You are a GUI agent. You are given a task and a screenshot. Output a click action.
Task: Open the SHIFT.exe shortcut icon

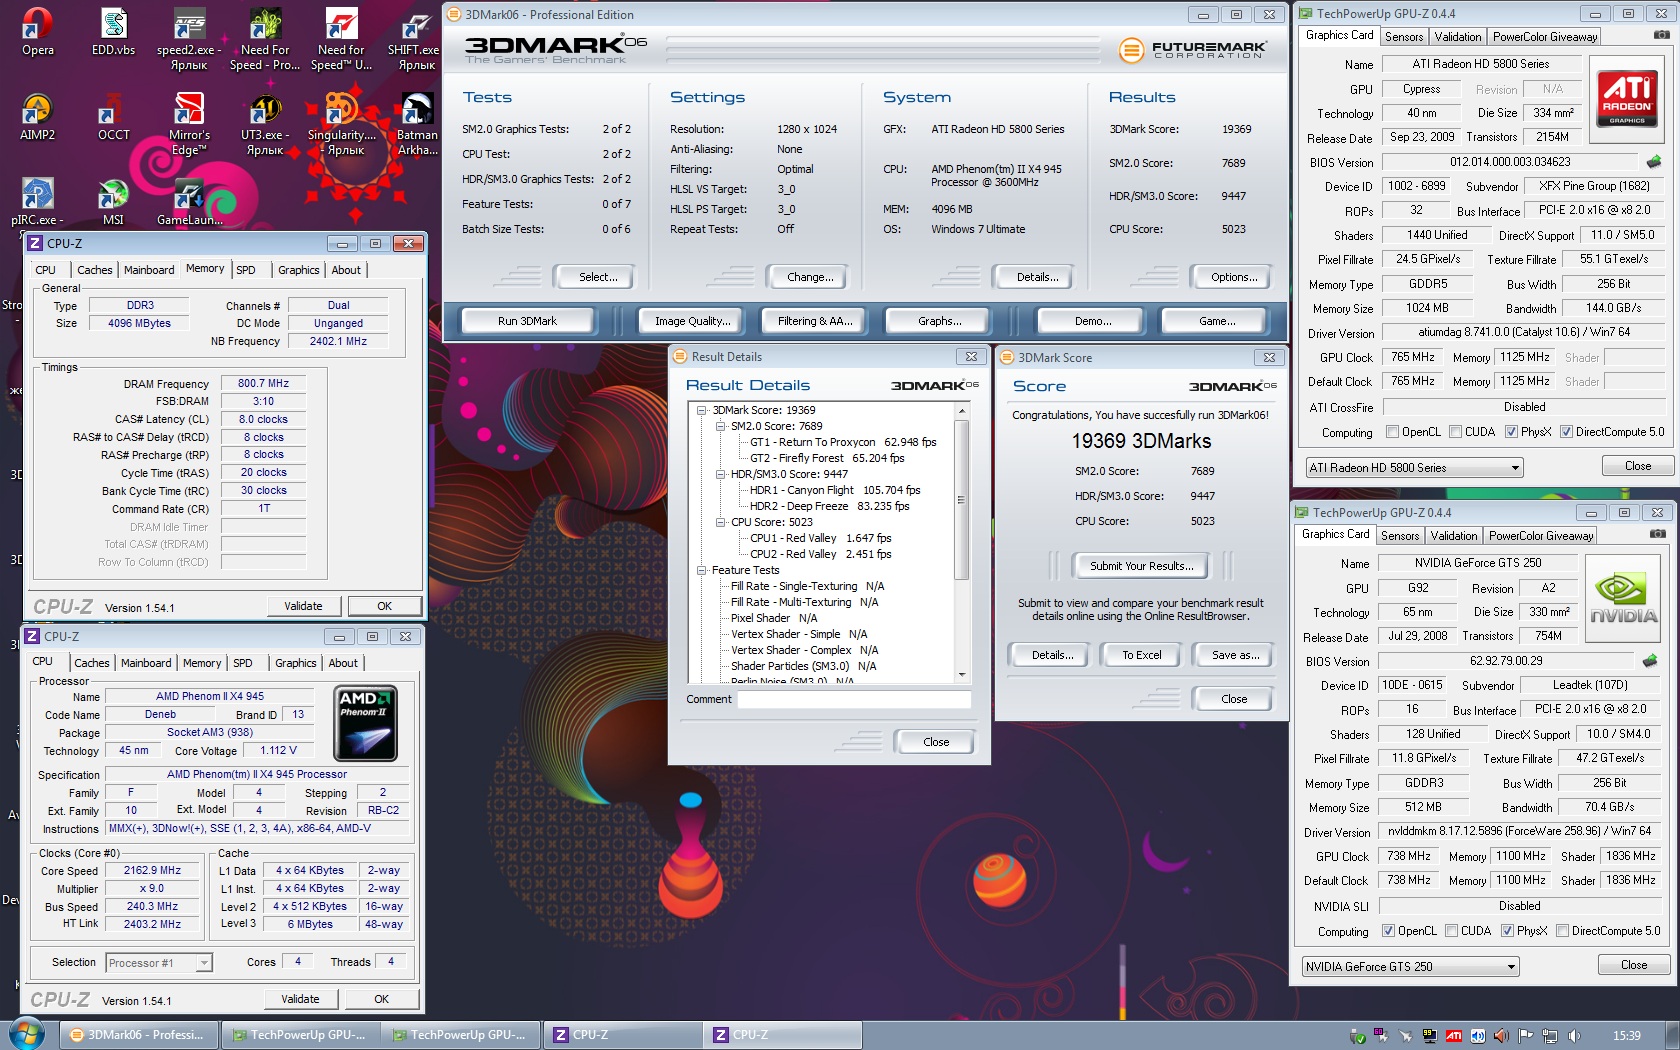click(416, 39)
